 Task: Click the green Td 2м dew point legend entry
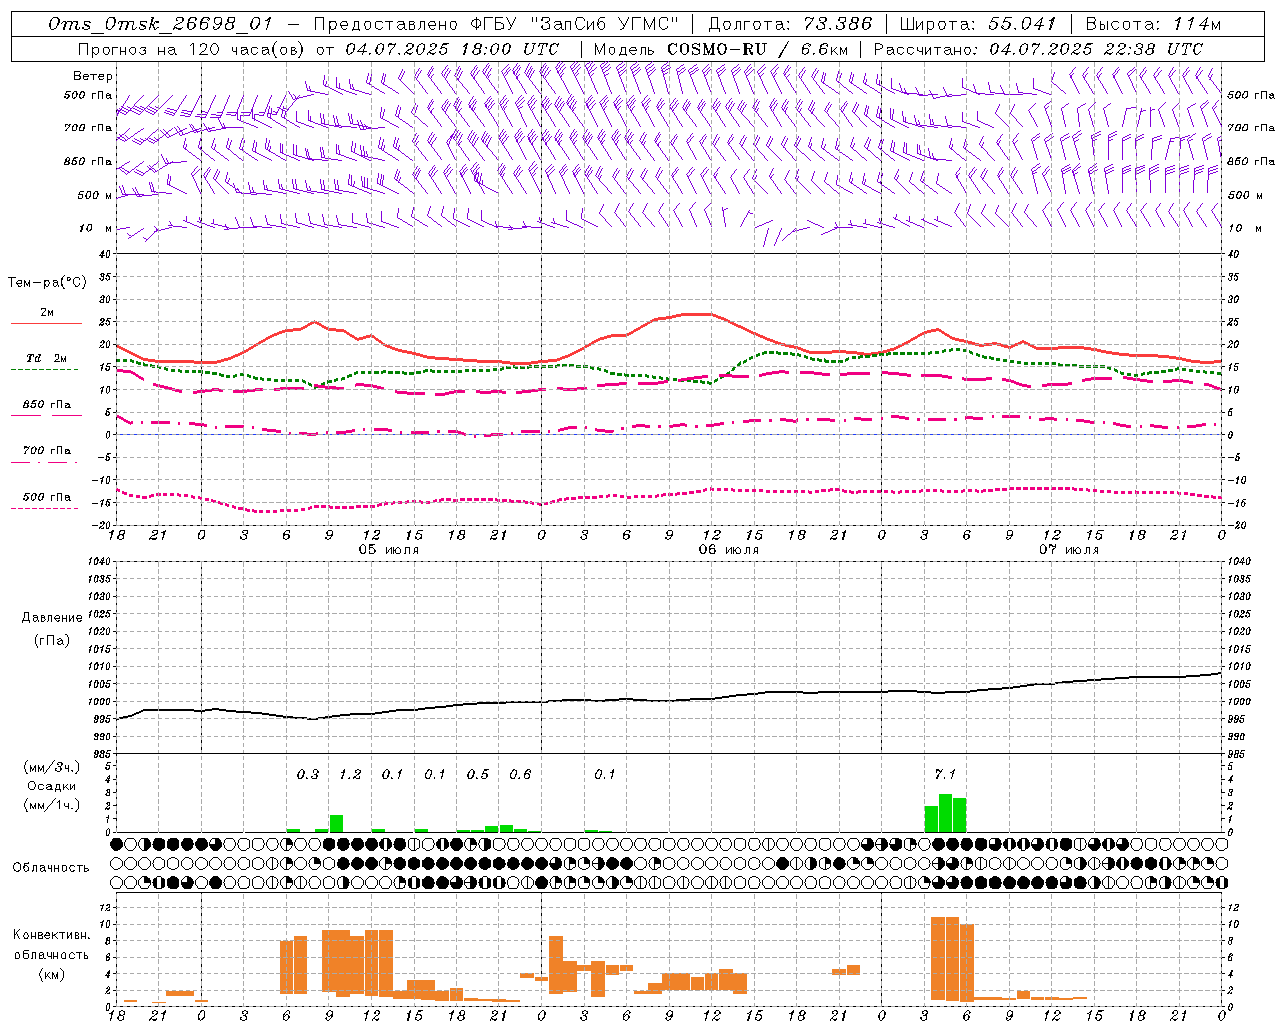(x=47, y=362)
